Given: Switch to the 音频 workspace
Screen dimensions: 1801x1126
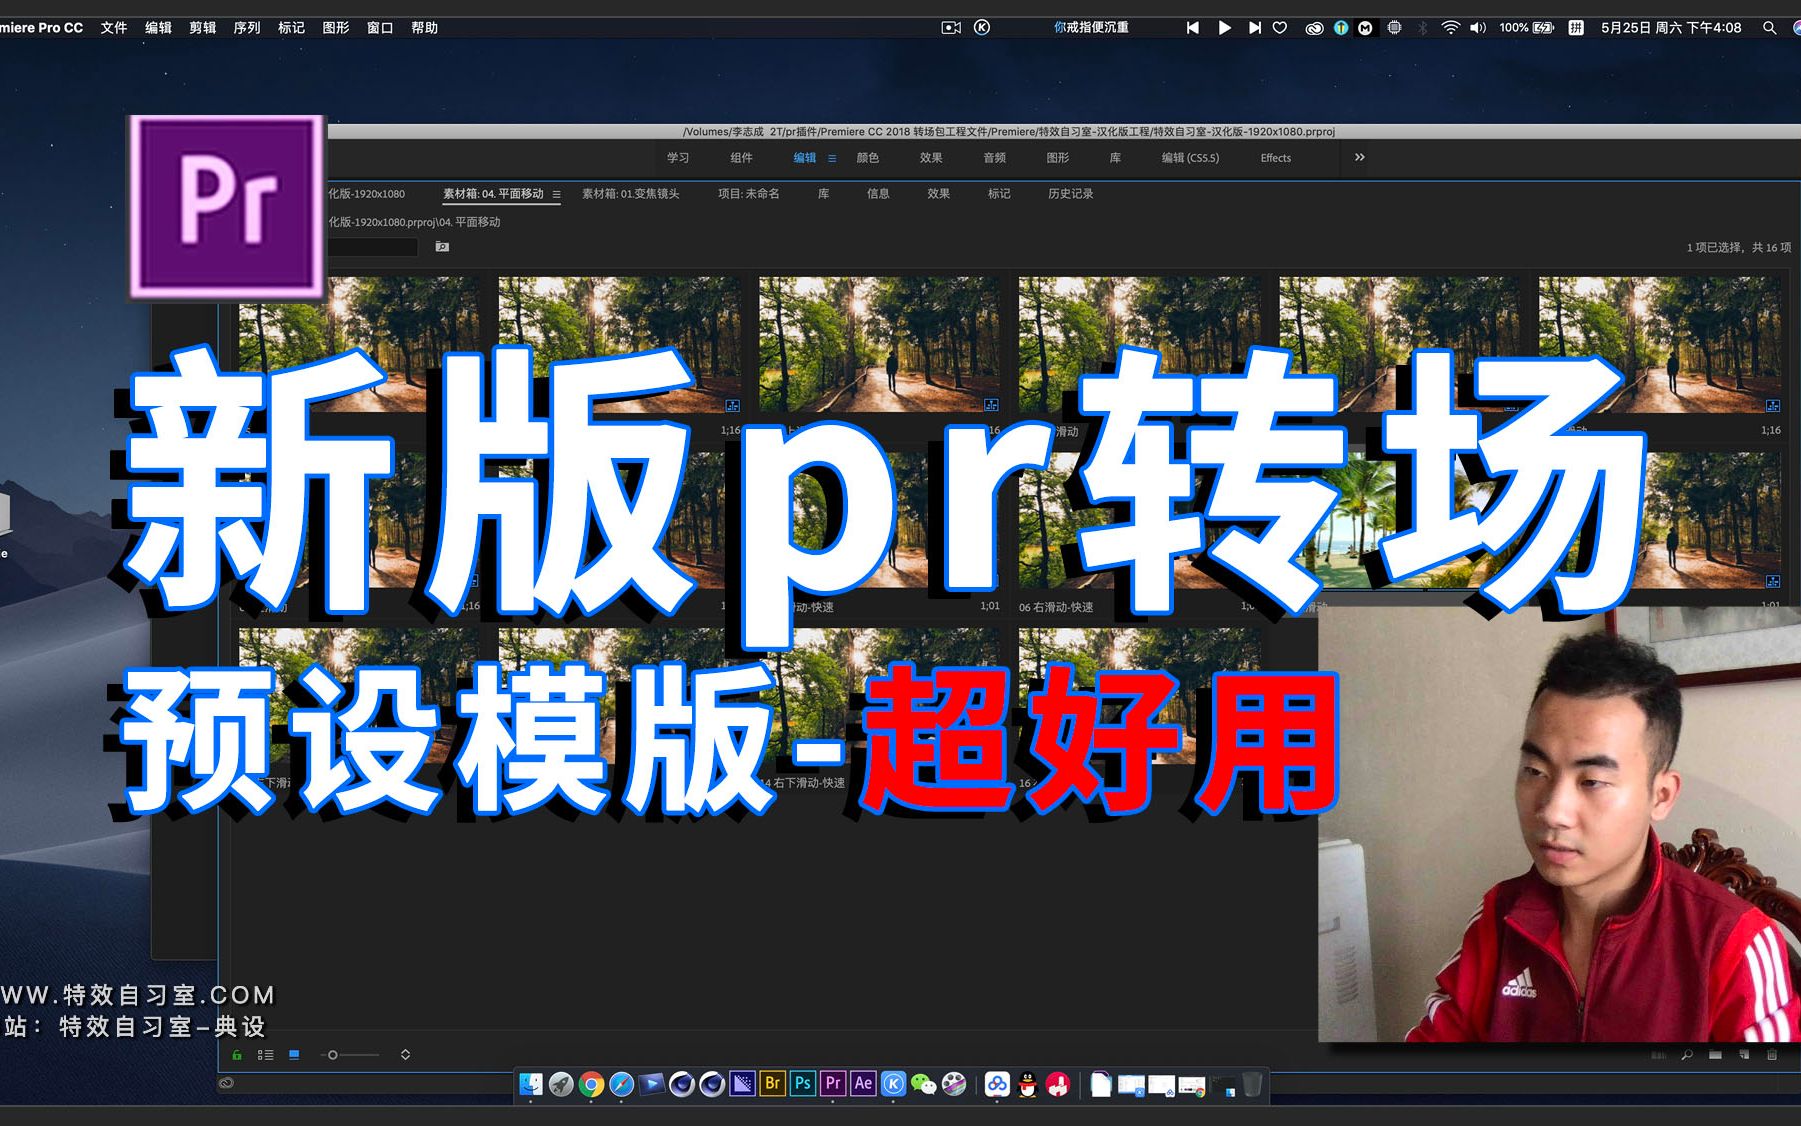Looking at the screenshot, I should 994,158.
